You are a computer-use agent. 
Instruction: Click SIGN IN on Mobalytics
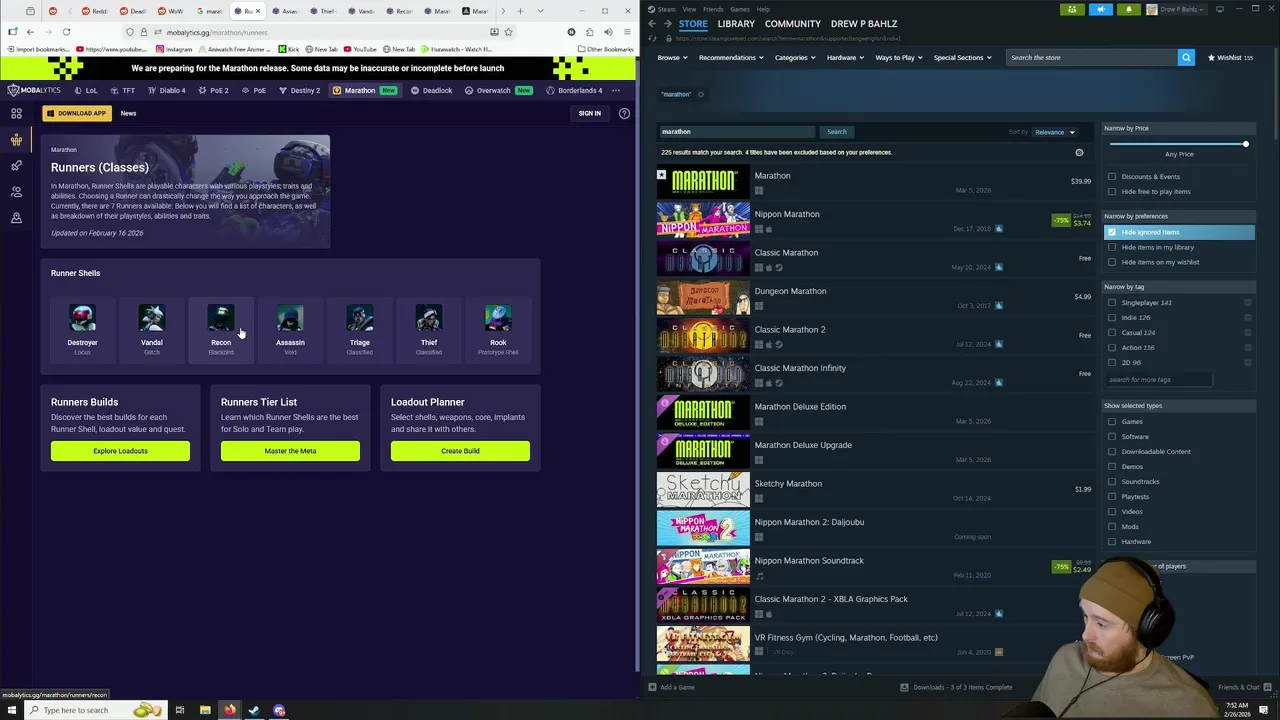point(590,113)
